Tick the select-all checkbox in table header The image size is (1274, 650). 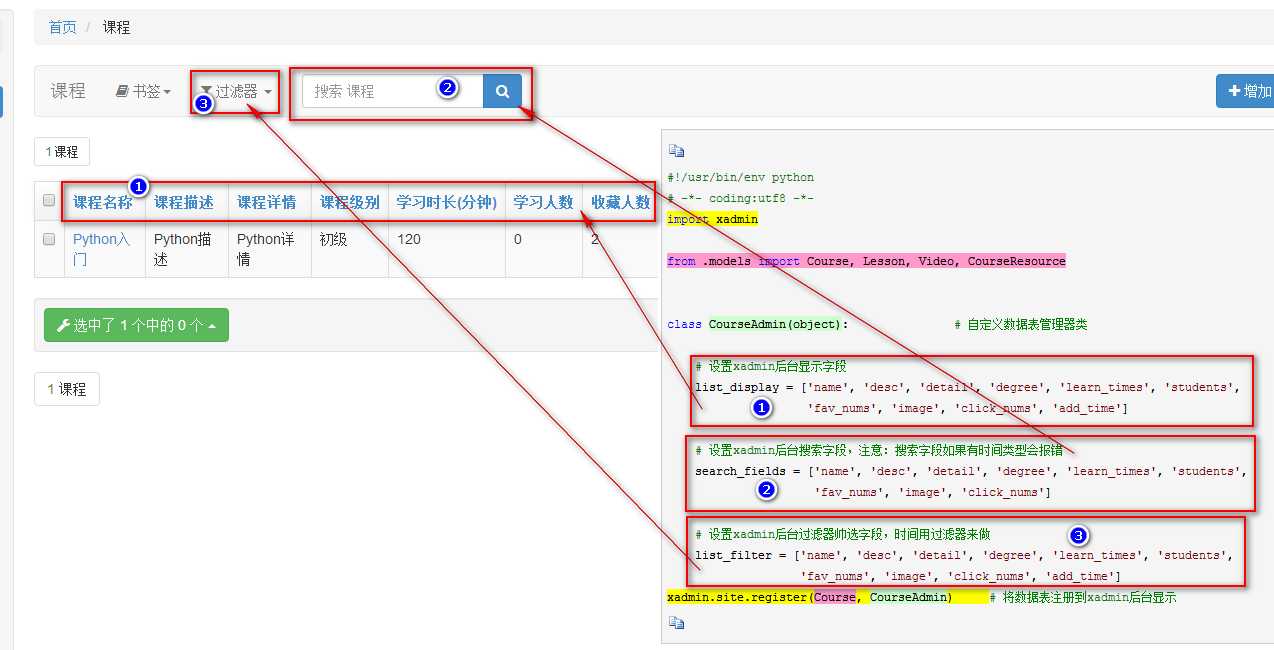[49, 201]
